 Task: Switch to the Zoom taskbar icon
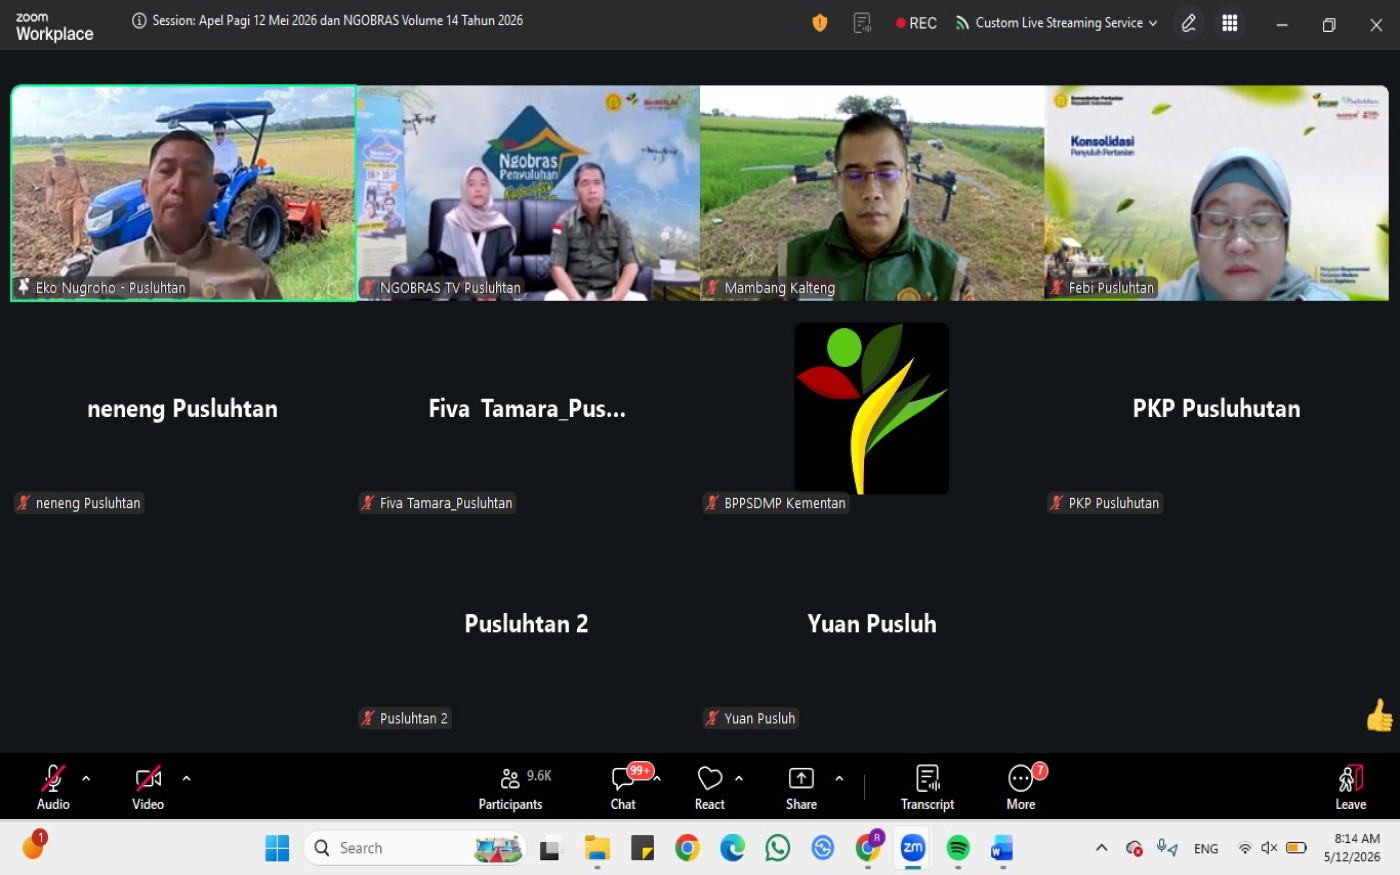913,848
